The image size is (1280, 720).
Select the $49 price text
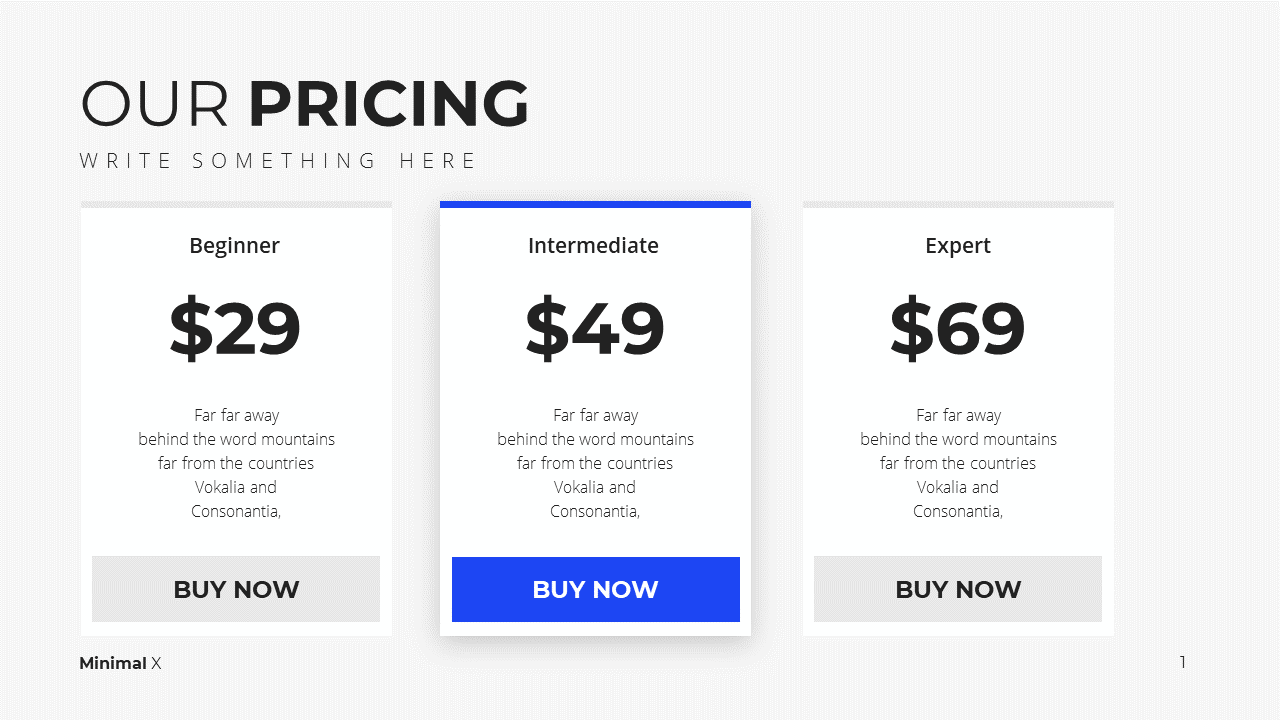coord(595,328)
